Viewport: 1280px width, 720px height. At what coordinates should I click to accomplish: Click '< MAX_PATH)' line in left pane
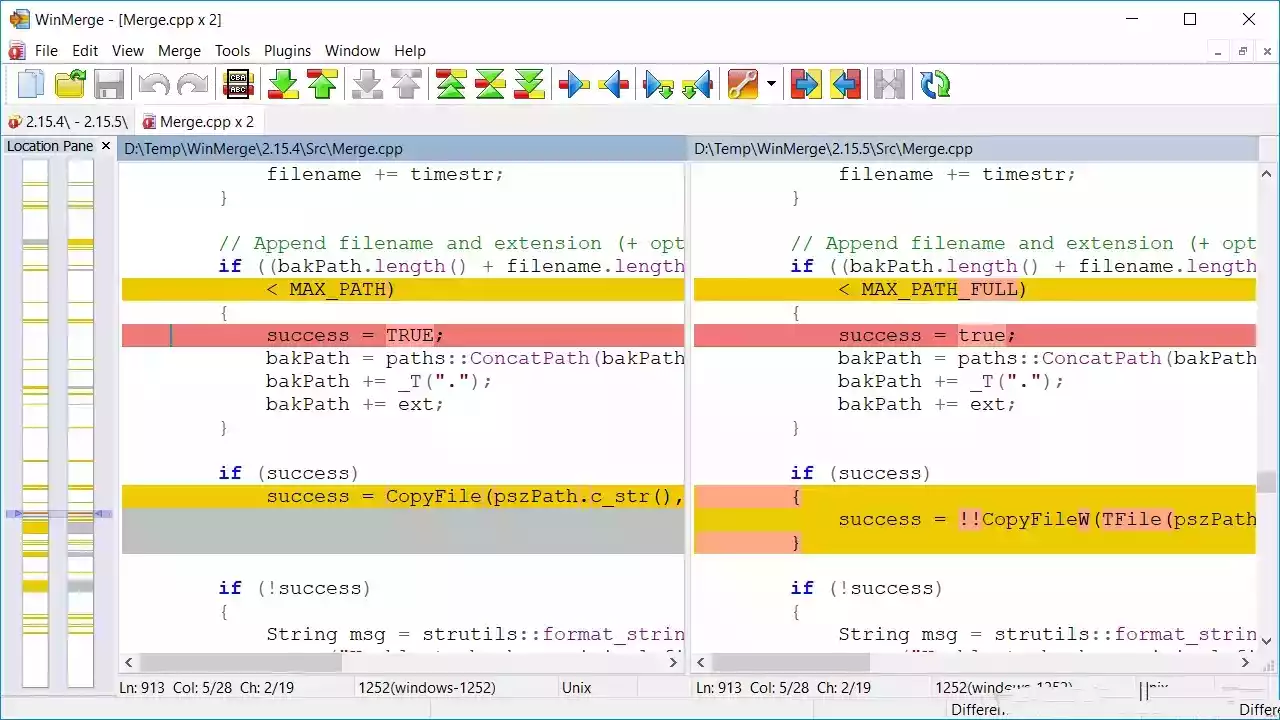[403, 289]
